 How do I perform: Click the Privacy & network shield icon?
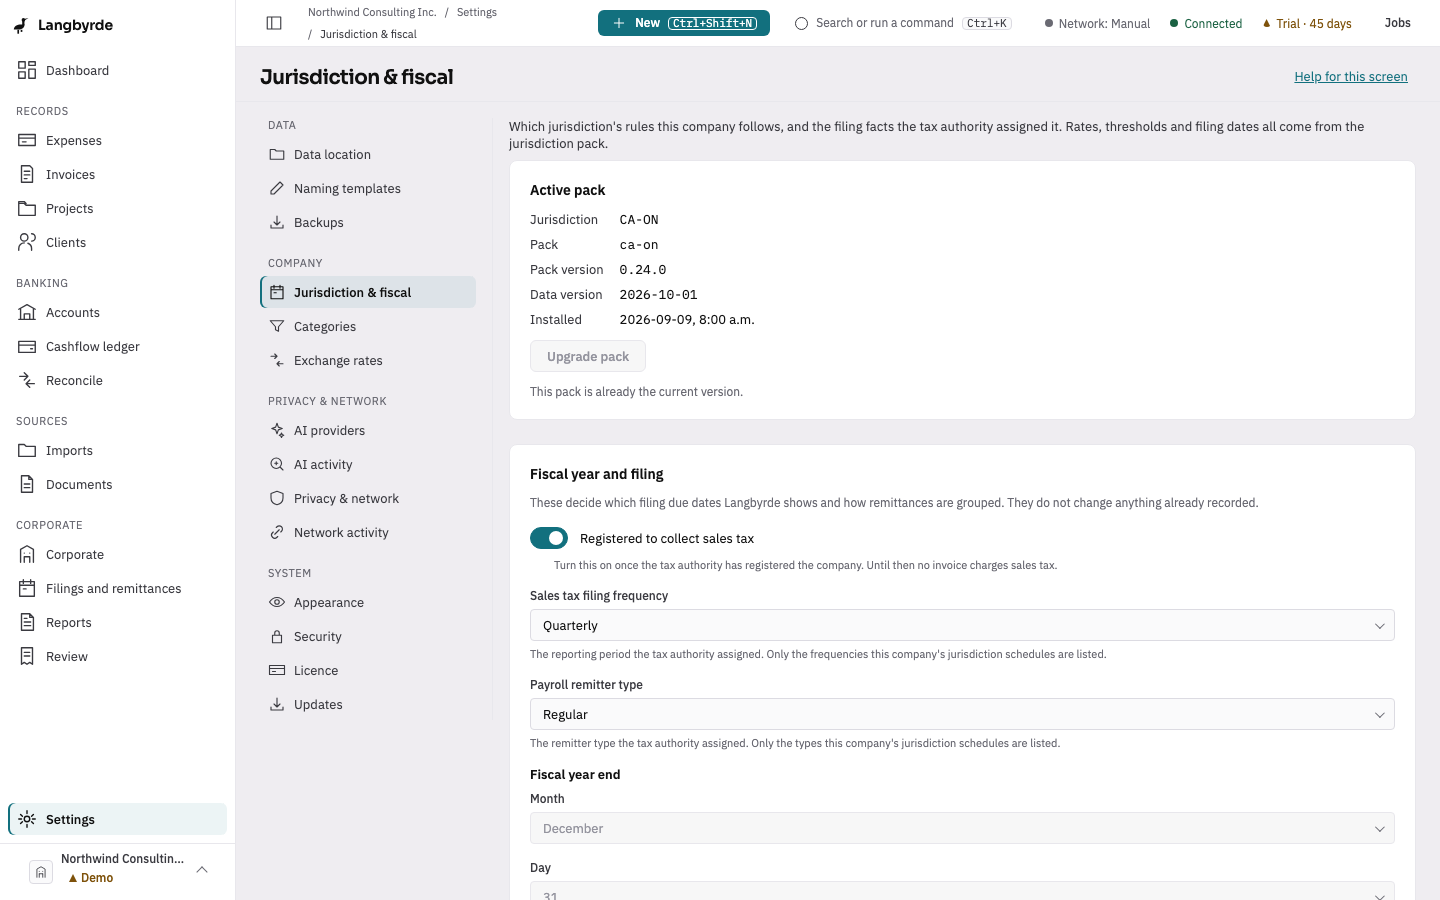click(277, 498)
